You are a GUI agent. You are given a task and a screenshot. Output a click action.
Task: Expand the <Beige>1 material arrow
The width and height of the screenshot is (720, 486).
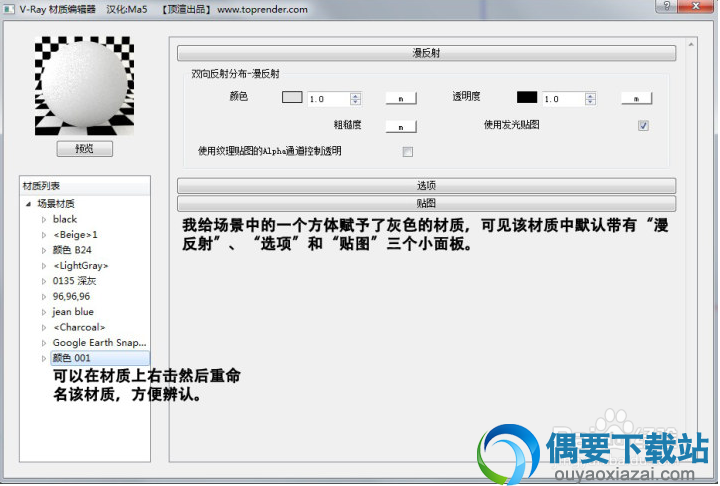(44, 235)
